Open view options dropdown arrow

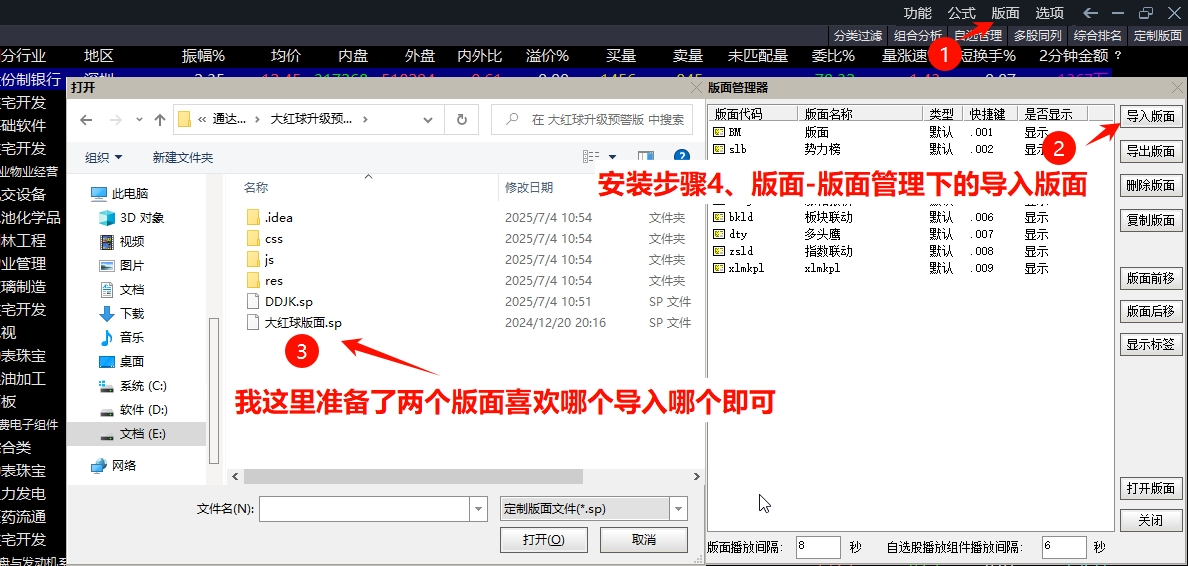point(612,158)
